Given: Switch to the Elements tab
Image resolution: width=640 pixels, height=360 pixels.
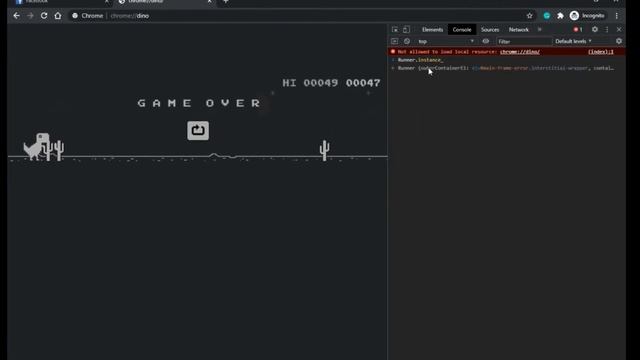Looking at the screenshot, I should (432, 29).
